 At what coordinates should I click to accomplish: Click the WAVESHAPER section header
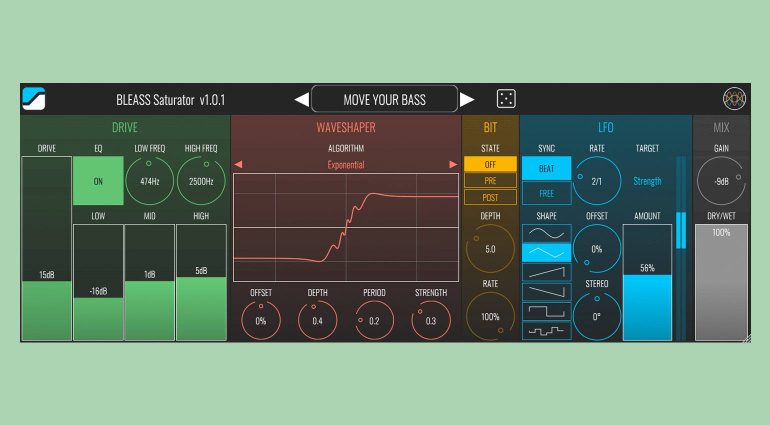[x=346, y=128]
